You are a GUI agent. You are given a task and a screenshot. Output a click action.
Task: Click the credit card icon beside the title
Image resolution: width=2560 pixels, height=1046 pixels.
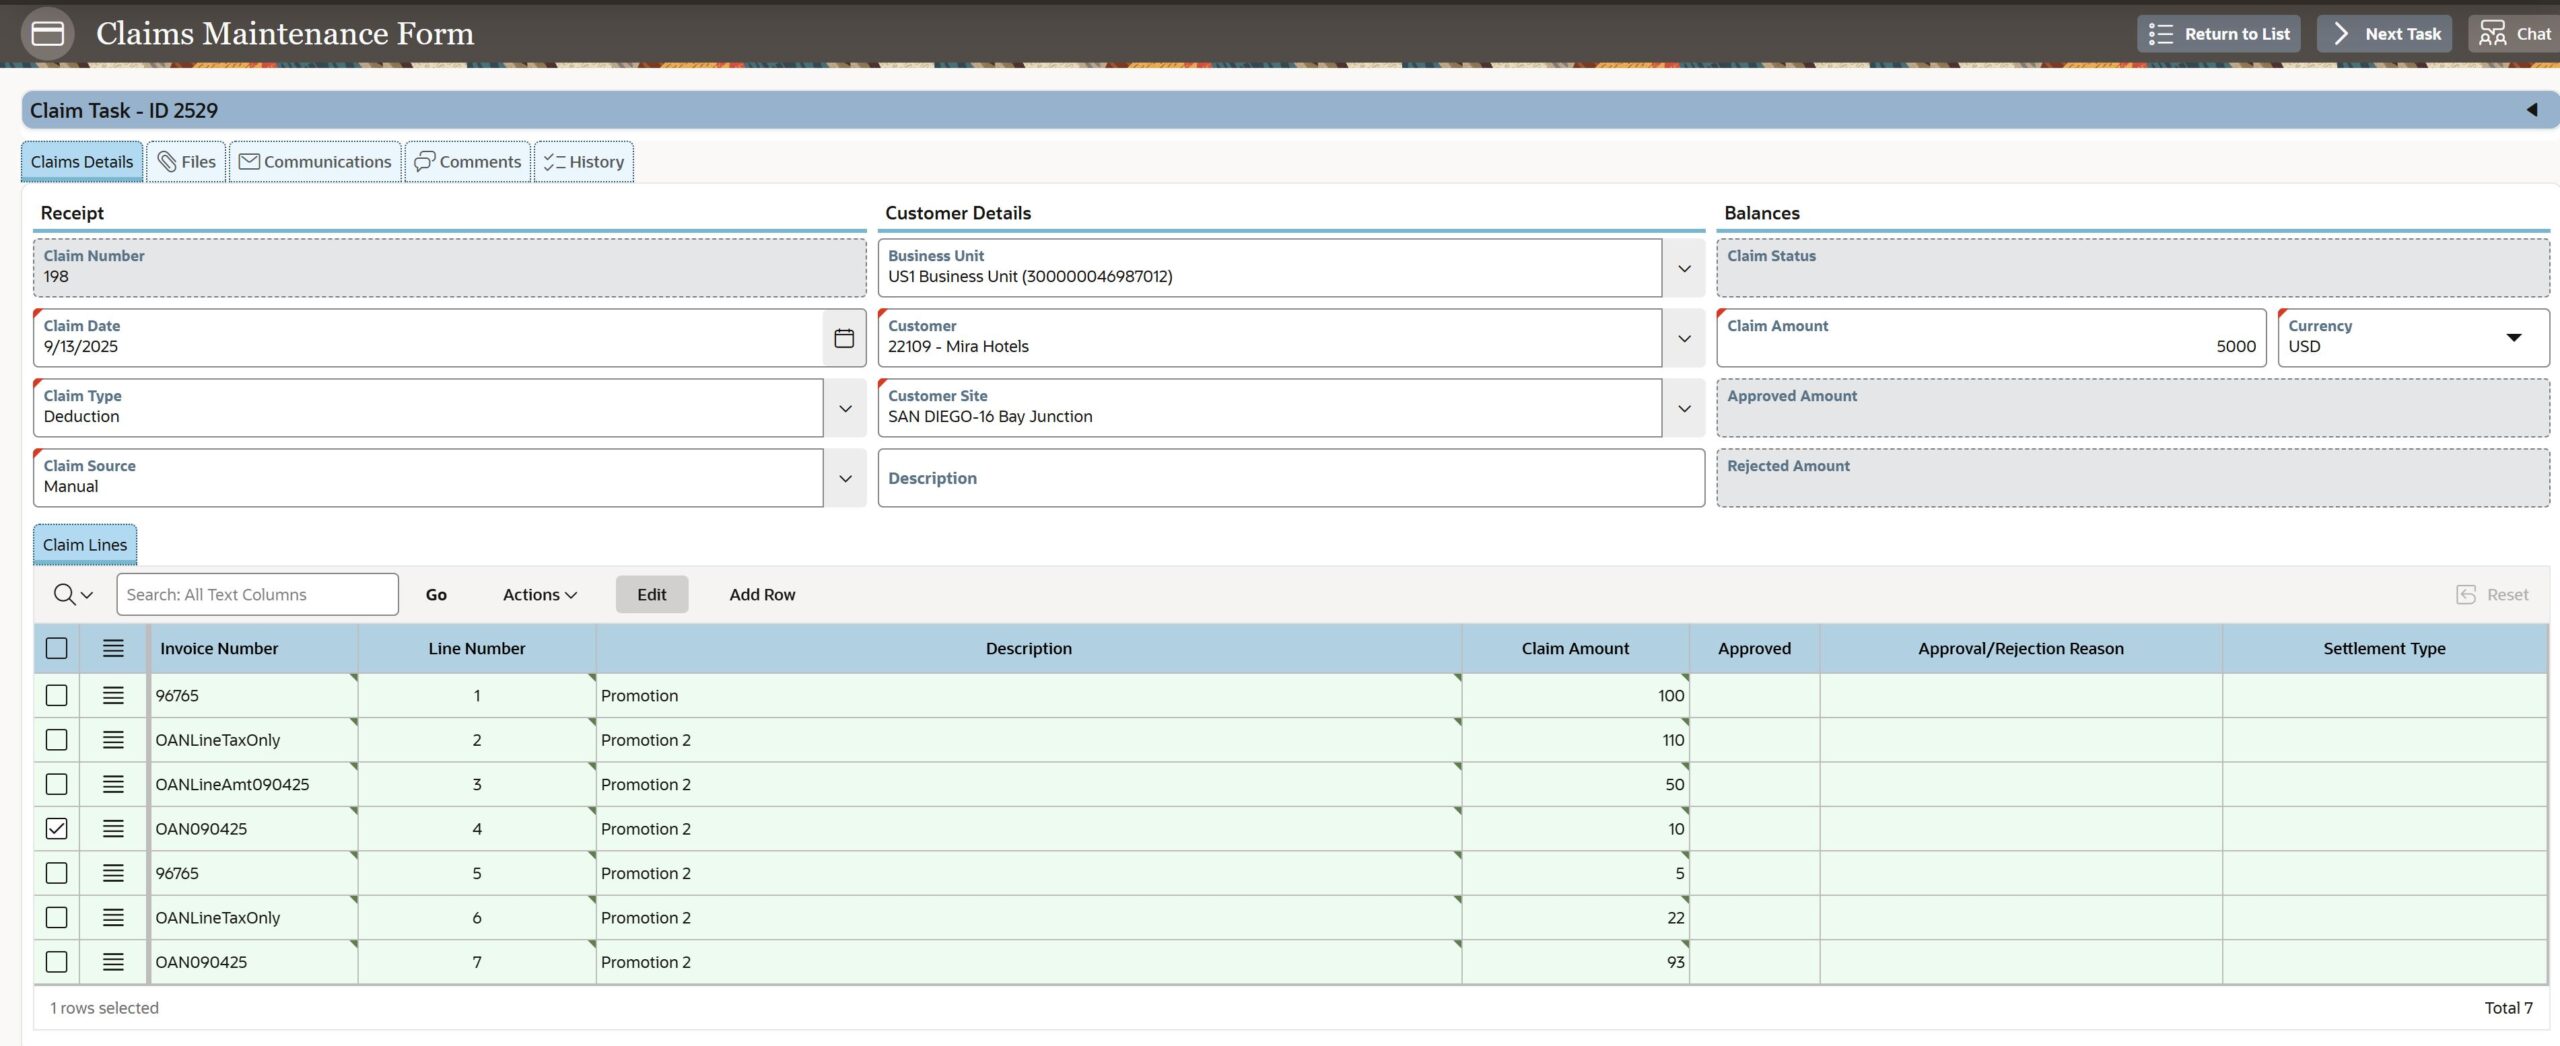click(x=48, y=34)
